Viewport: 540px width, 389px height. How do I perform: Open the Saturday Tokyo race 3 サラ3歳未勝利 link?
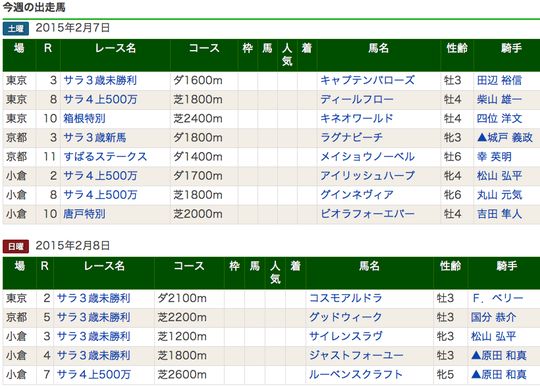tap(100, 80)
